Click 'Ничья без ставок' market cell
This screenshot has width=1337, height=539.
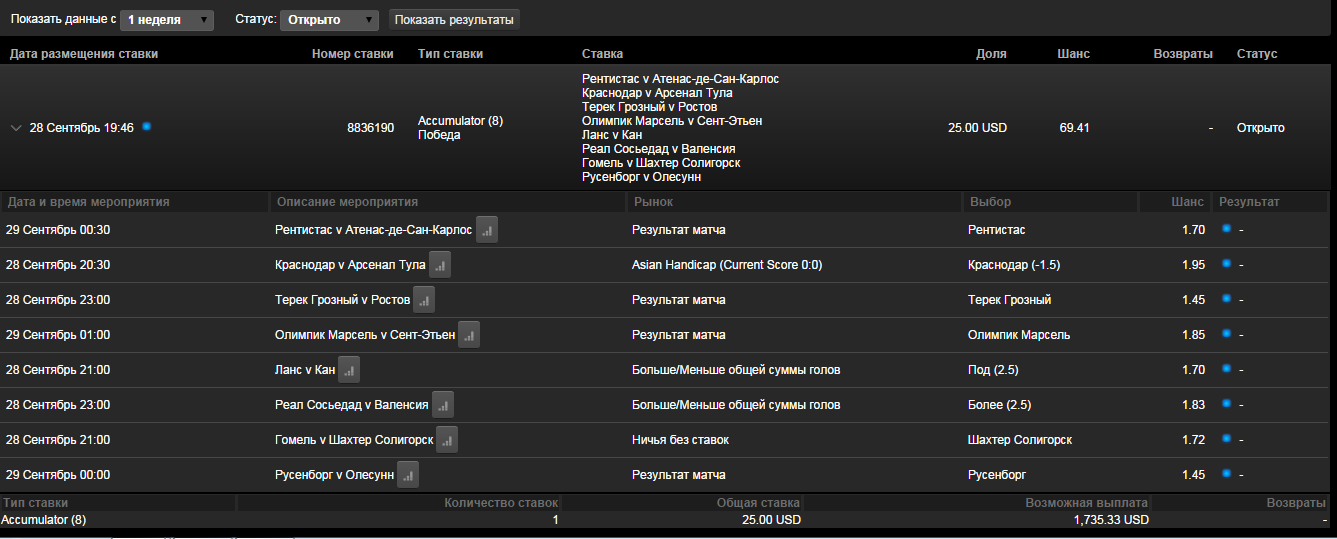(680, 440)
